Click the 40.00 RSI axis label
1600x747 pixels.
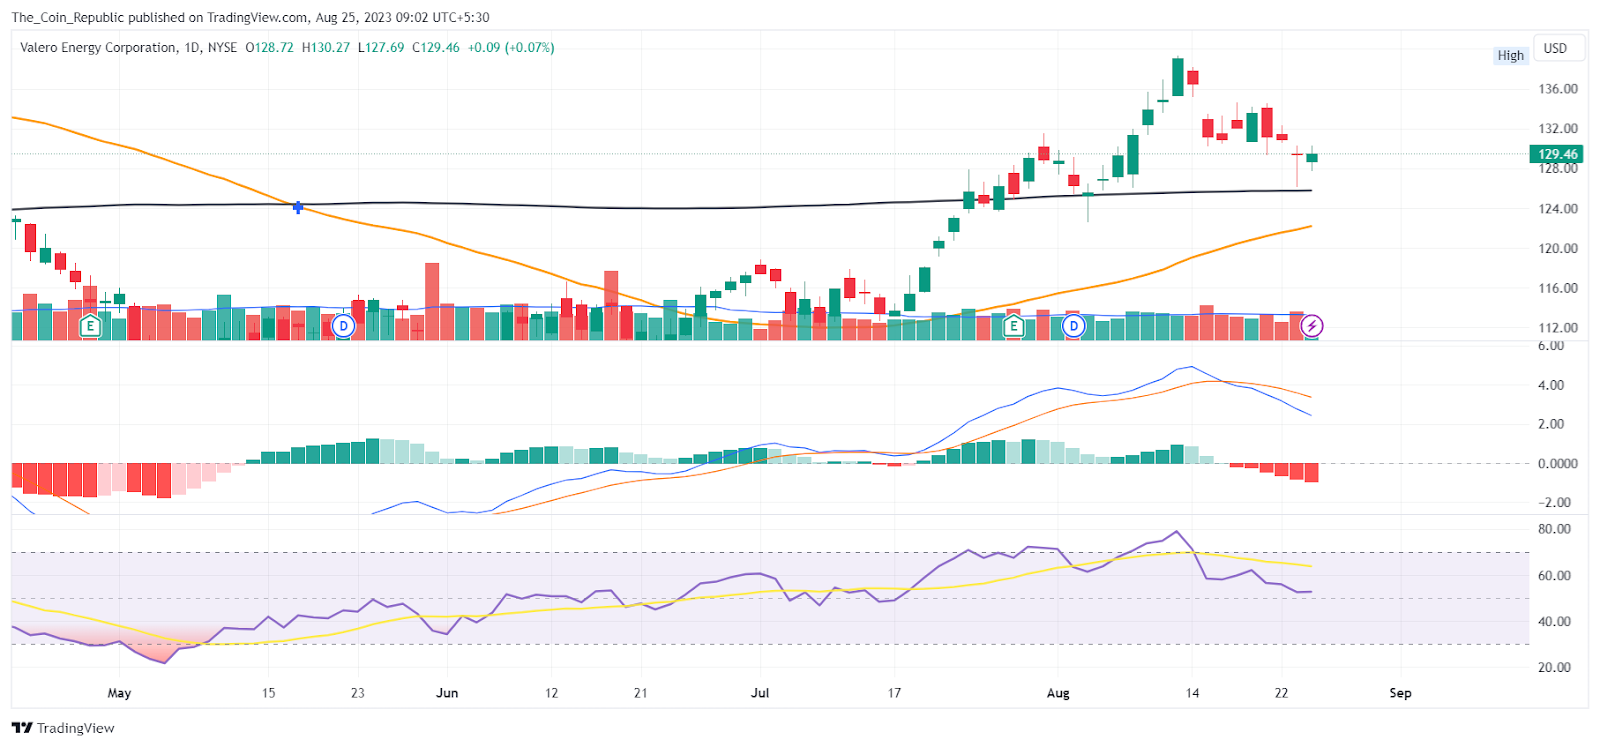[x=1555, y=622]
